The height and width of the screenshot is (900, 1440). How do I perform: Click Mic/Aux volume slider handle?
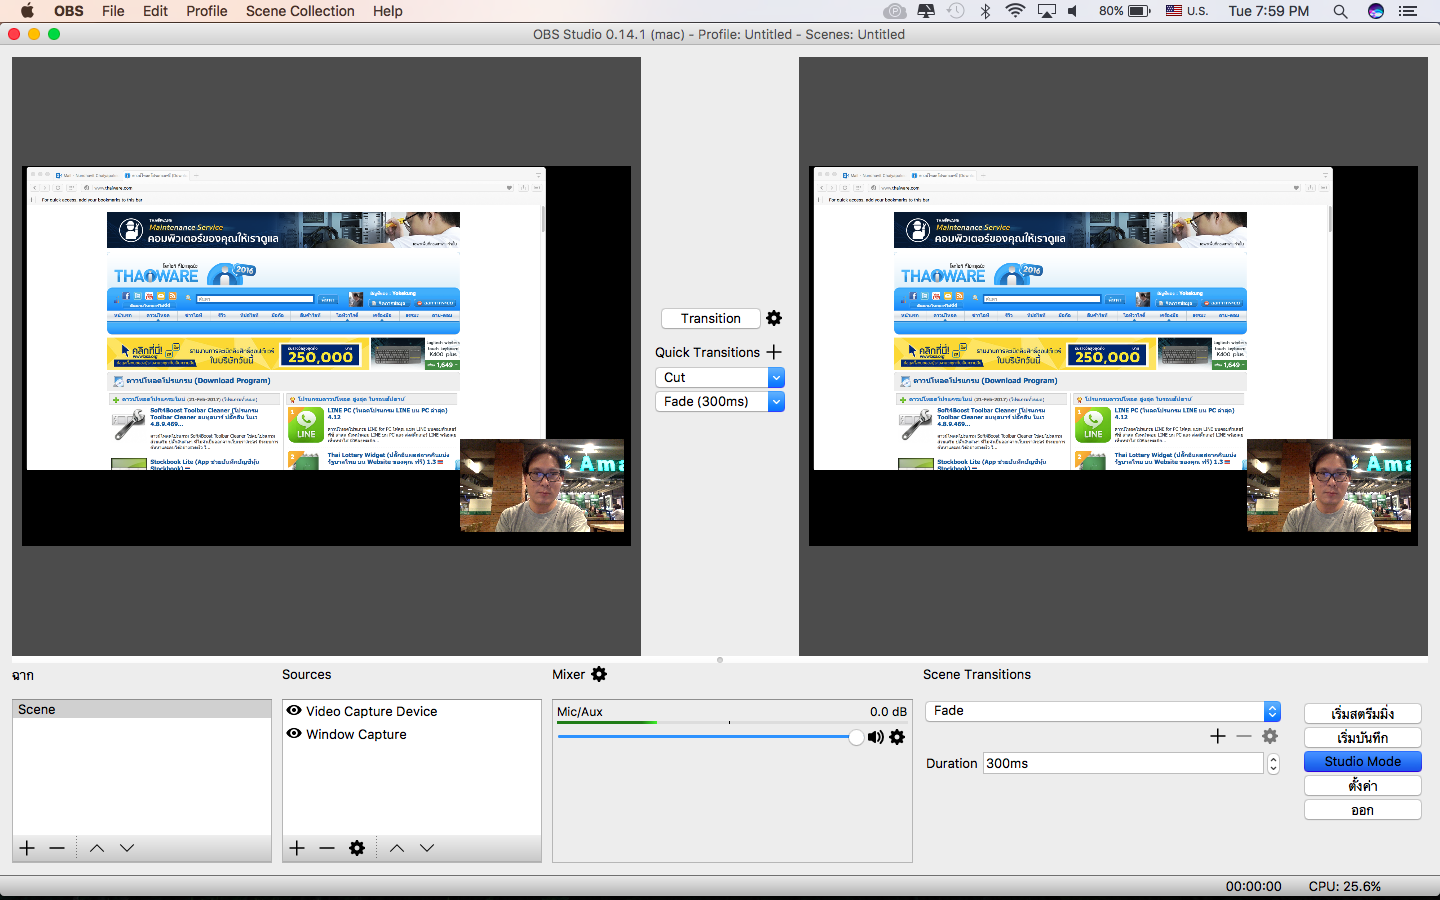pos(856,737)
